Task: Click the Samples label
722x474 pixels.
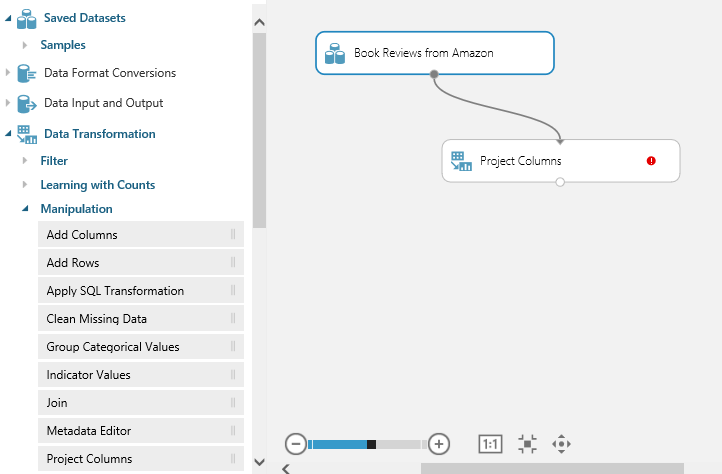Action: [x=63, y=45]
